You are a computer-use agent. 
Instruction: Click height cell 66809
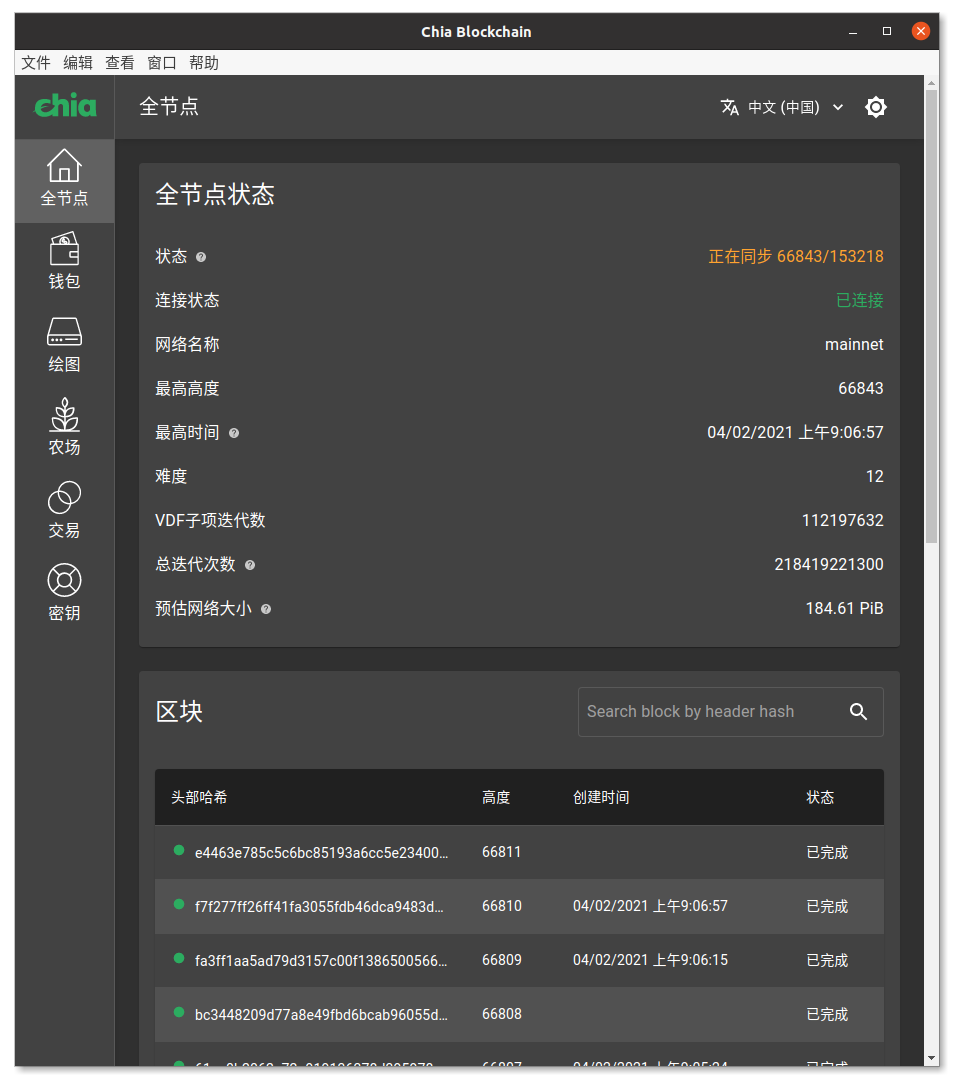click(x=502, y=960)
